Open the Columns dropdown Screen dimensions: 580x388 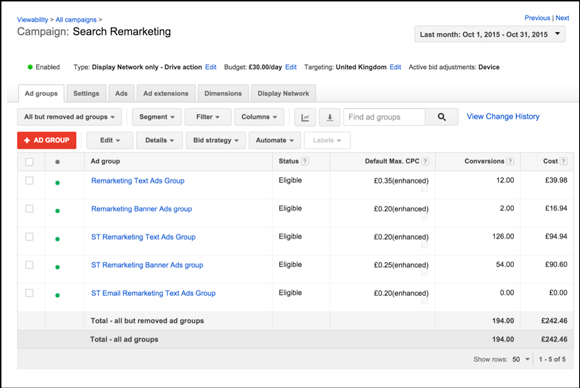point(259,117)
